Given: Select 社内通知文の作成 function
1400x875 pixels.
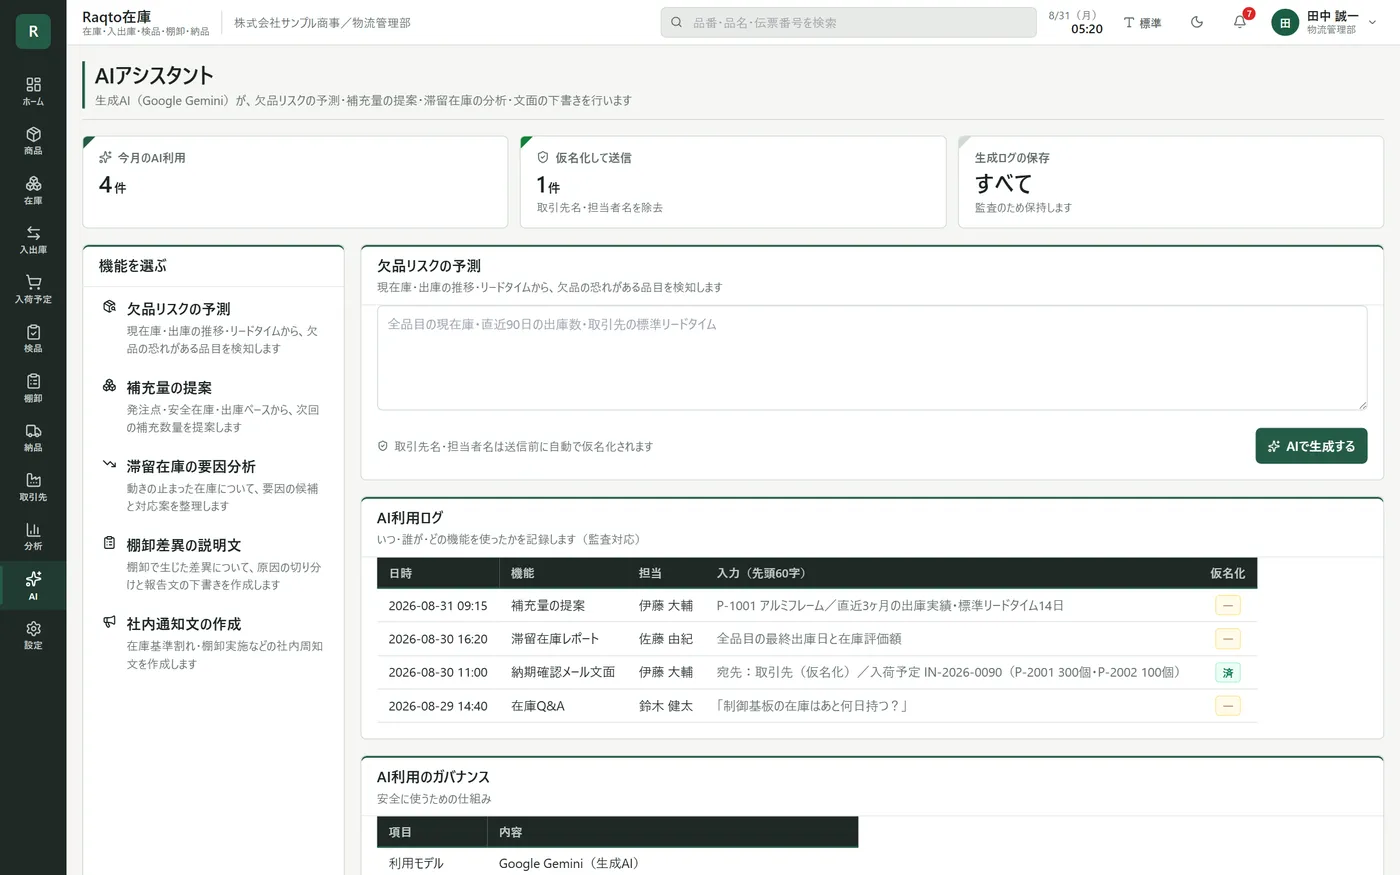Looking at the screenshot, I should [x=213, y=643].
